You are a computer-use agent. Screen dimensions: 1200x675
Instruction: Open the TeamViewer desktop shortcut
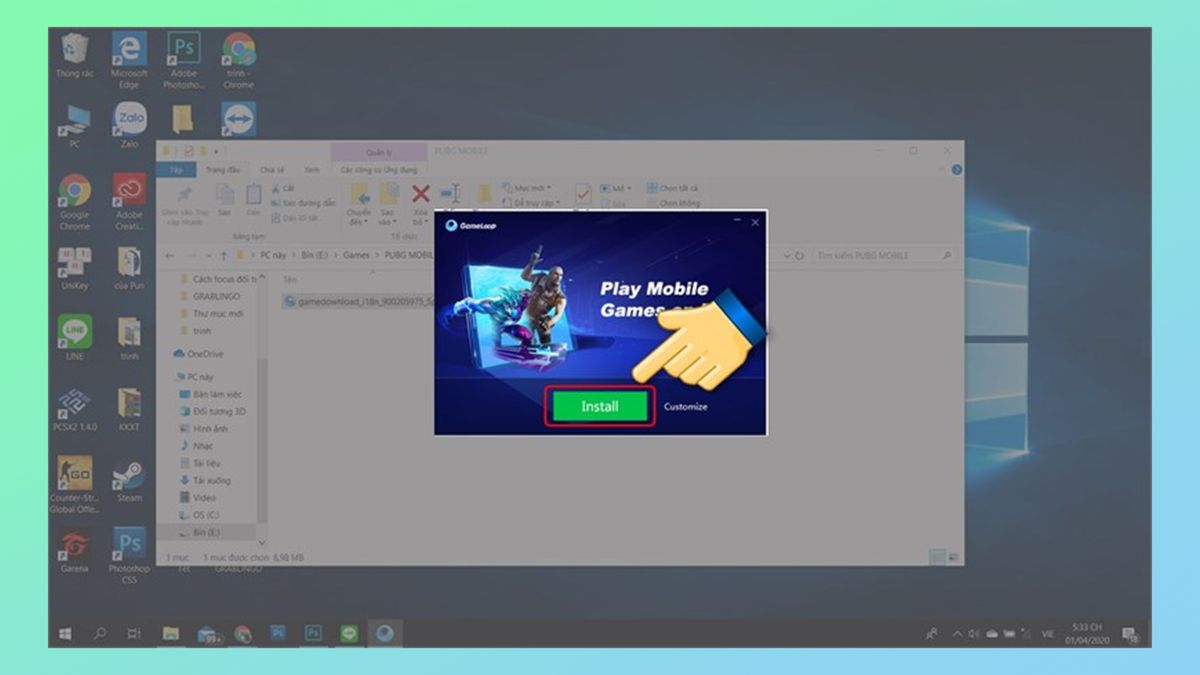238,119
